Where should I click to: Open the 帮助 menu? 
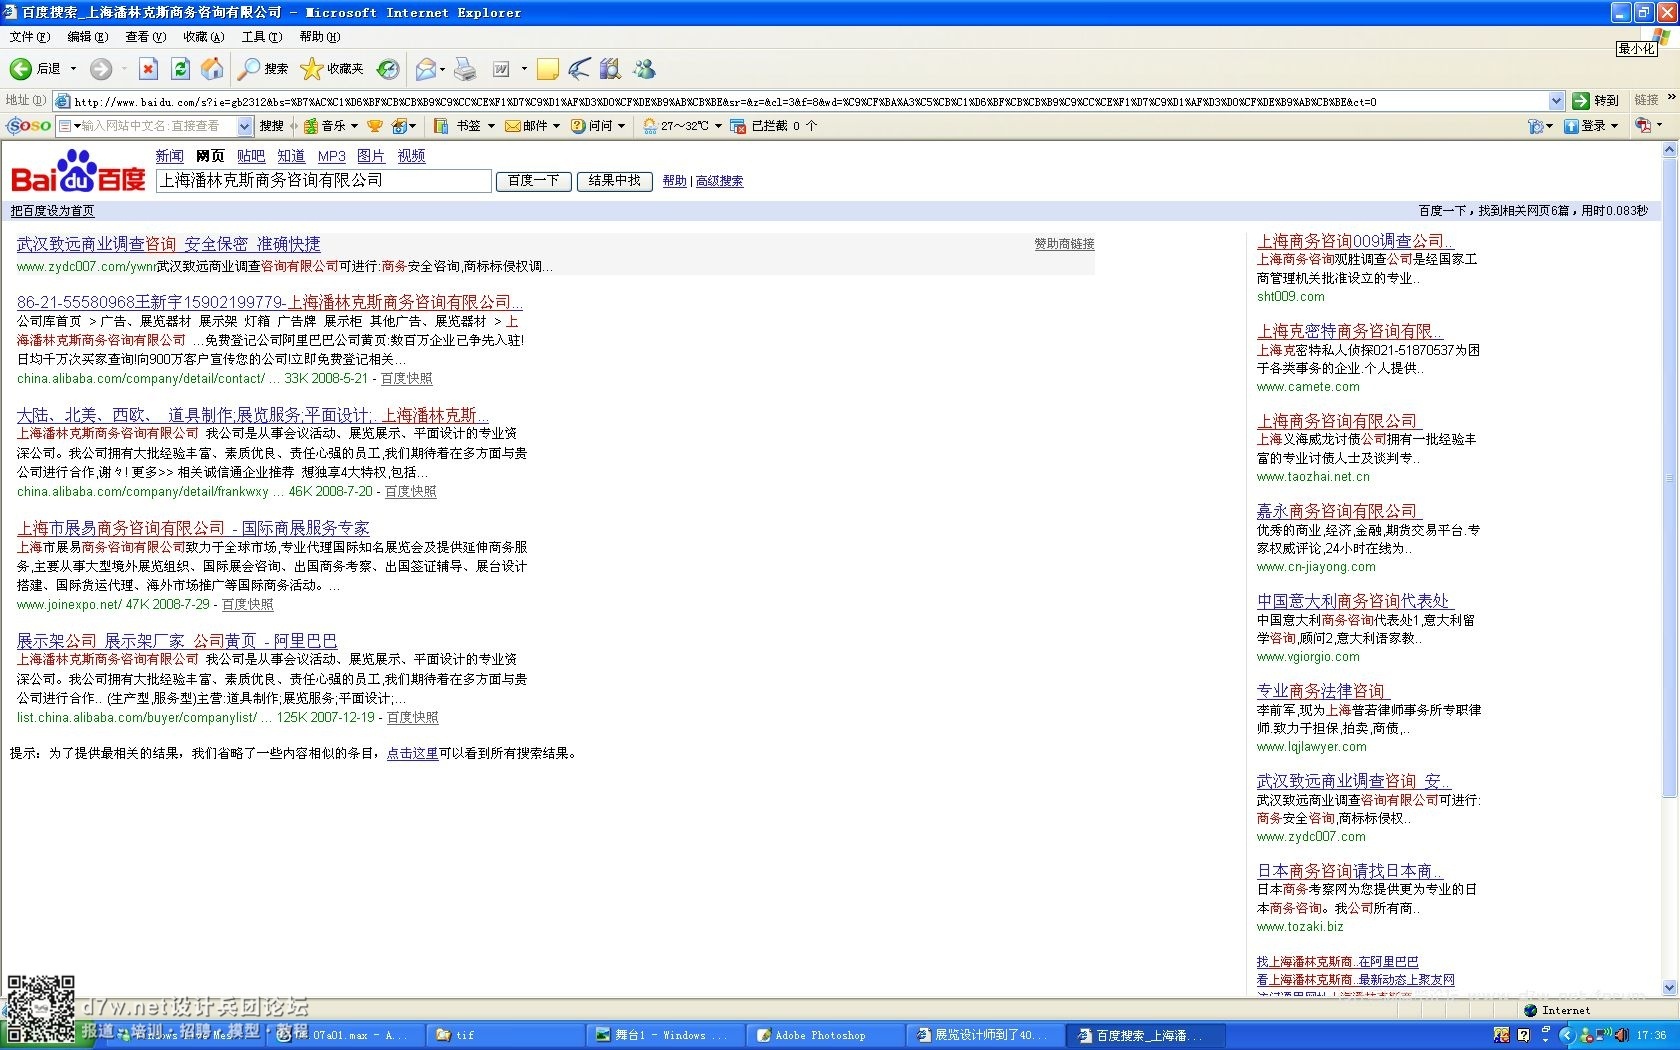click(320, 37)
